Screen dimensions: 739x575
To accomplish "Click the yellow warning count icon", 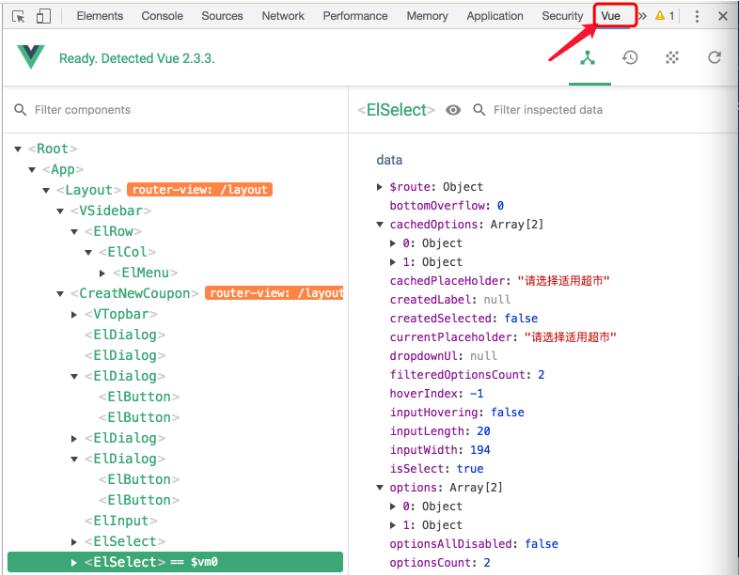I will click(x=665, y=16).
